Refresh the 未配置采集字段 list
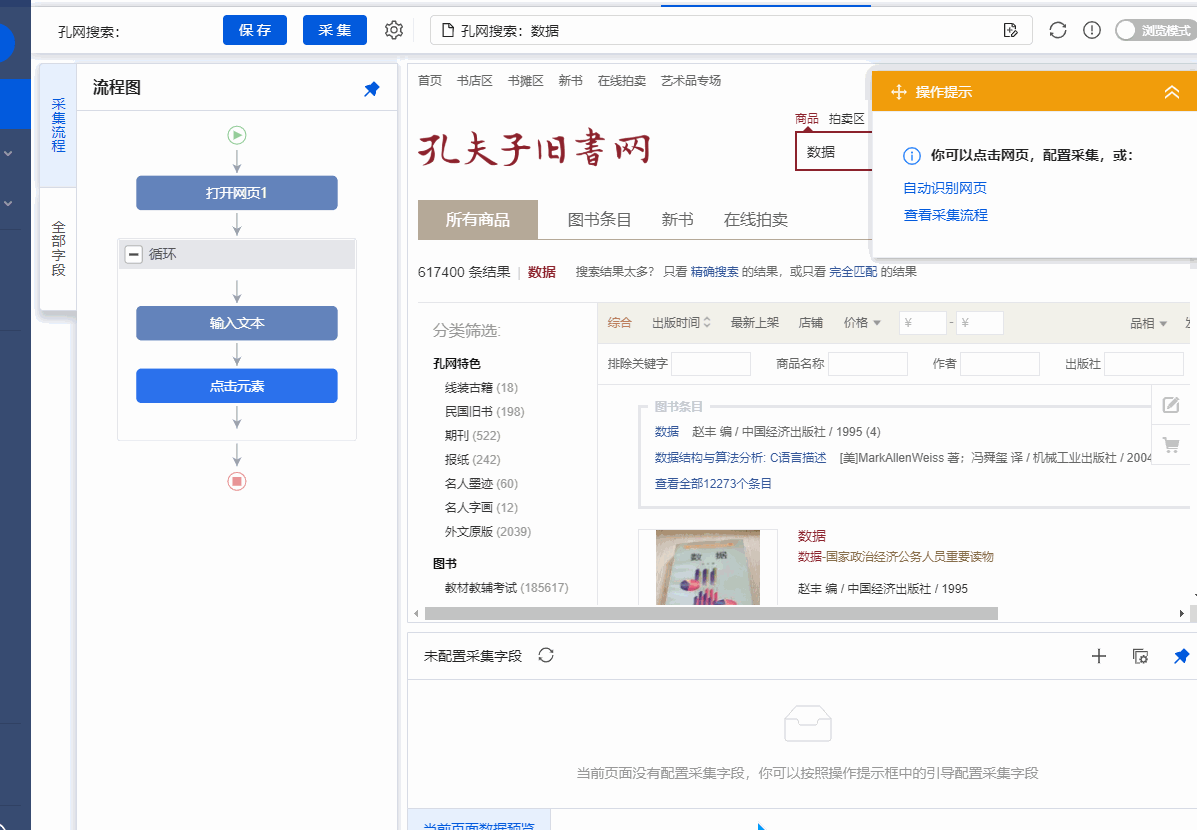This screenshot has height=830, width=1197. pos(546,655)
